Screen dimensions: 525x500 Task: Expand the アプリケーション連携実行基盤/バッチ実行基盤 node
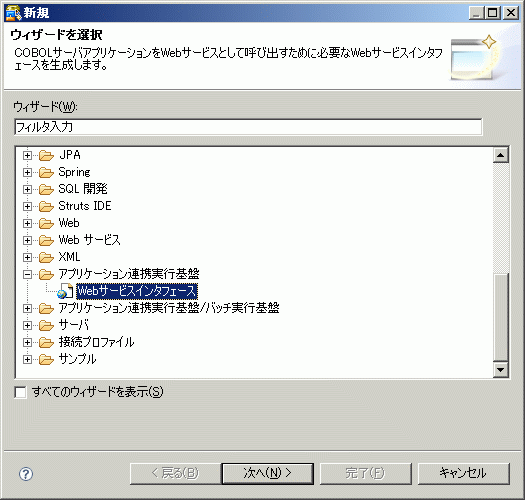(x=27, y=308)
